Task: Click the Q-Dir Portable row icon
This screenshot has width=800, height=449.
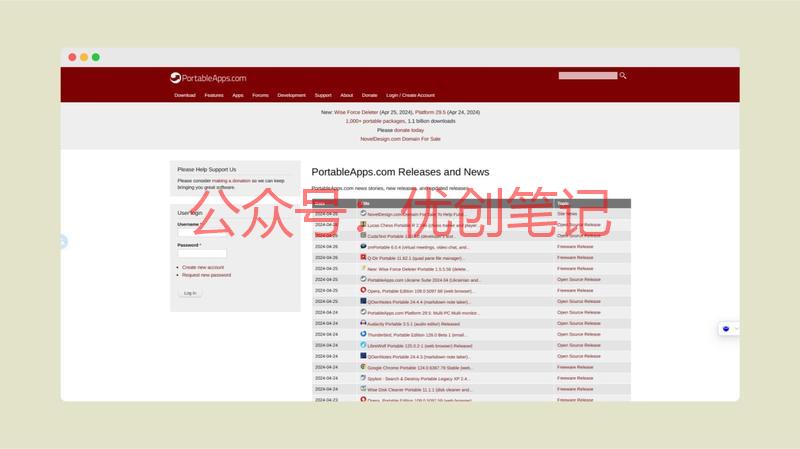Action: [363, 257]
